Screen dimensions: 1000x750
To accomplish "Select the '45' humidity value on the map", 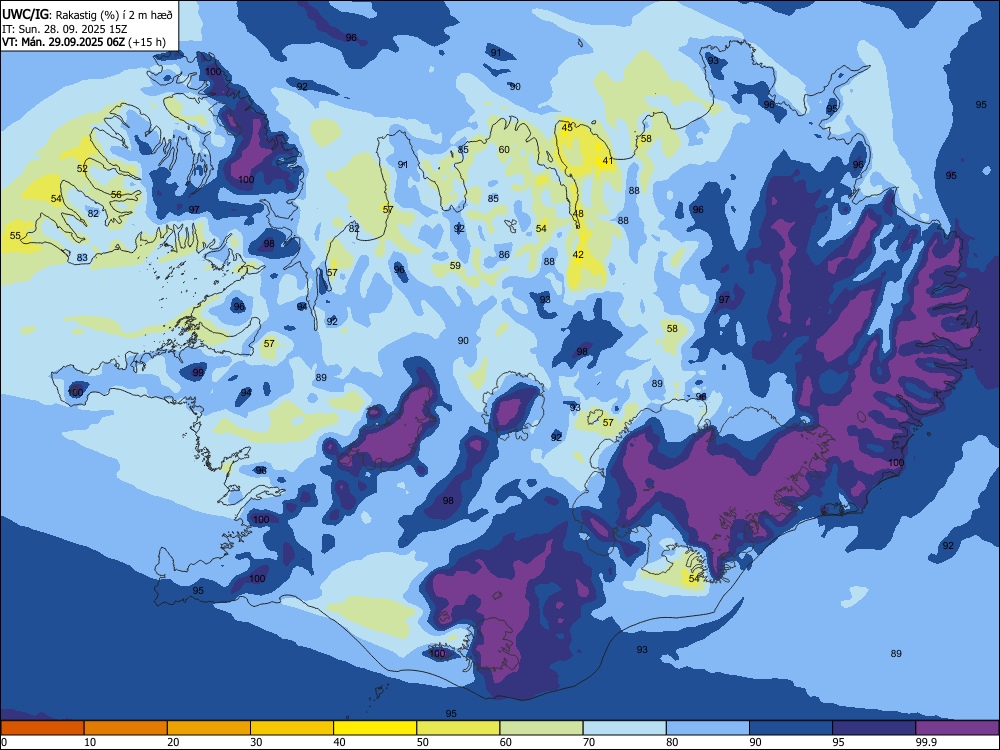I will coord(567,128).
